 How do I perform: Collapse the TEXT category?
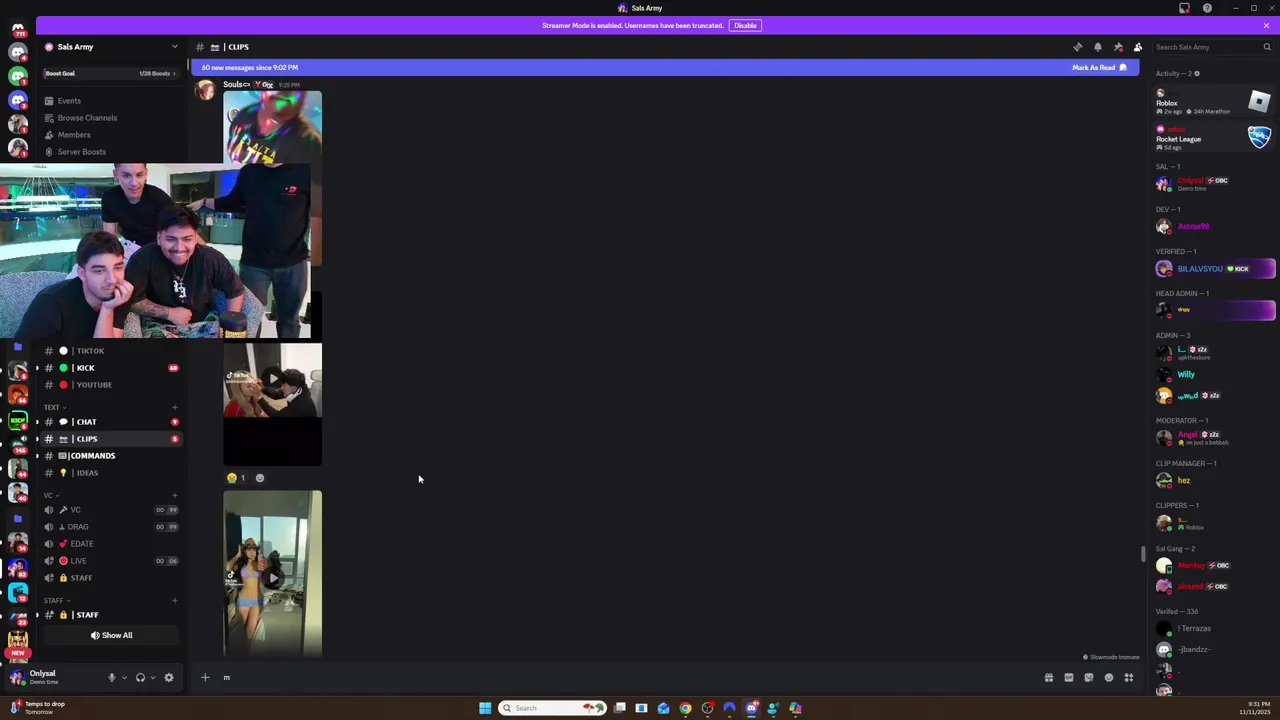tap(54, 407)
